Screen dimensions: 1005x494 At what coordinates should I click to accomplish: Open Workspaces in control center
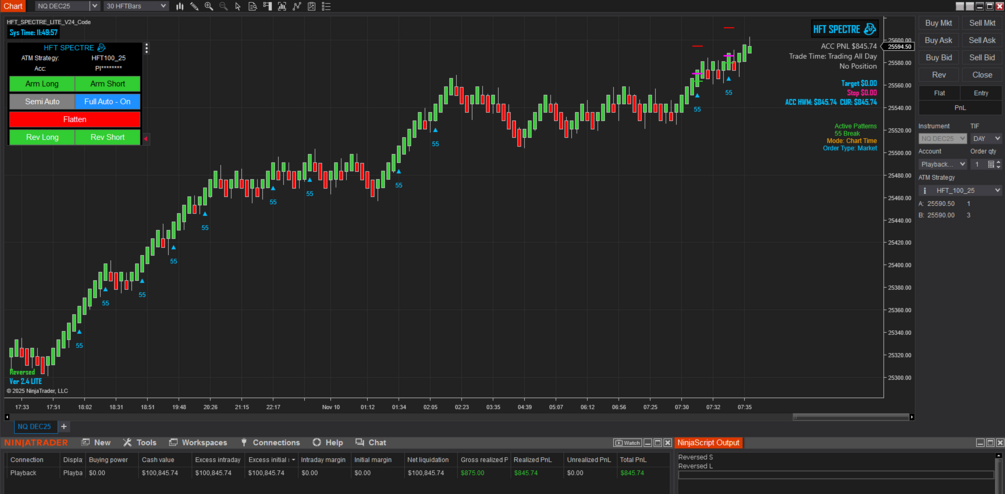click(x=197, y=443)
